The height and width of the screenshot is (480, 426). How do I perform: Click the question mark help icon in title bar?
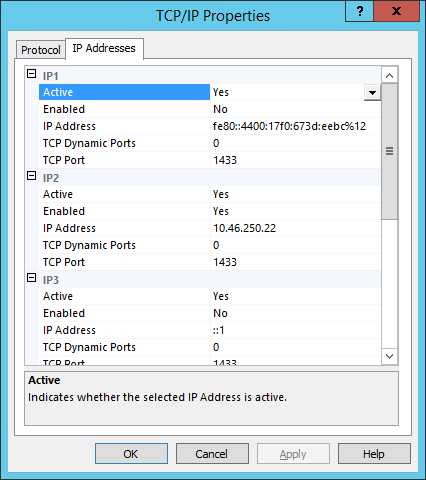coord(360,11)
